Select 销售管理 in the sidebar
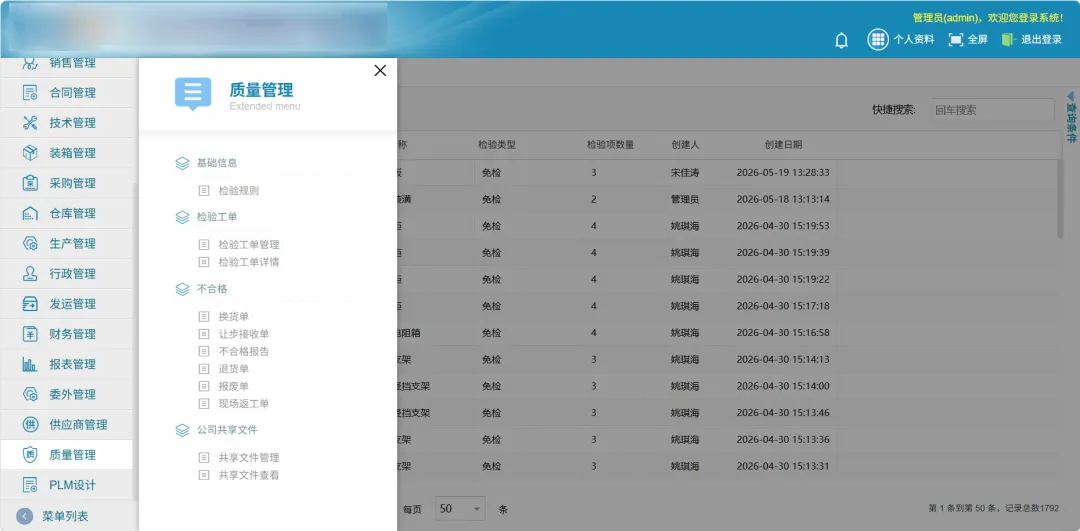The image size is (1080, 531). [66, 64]
